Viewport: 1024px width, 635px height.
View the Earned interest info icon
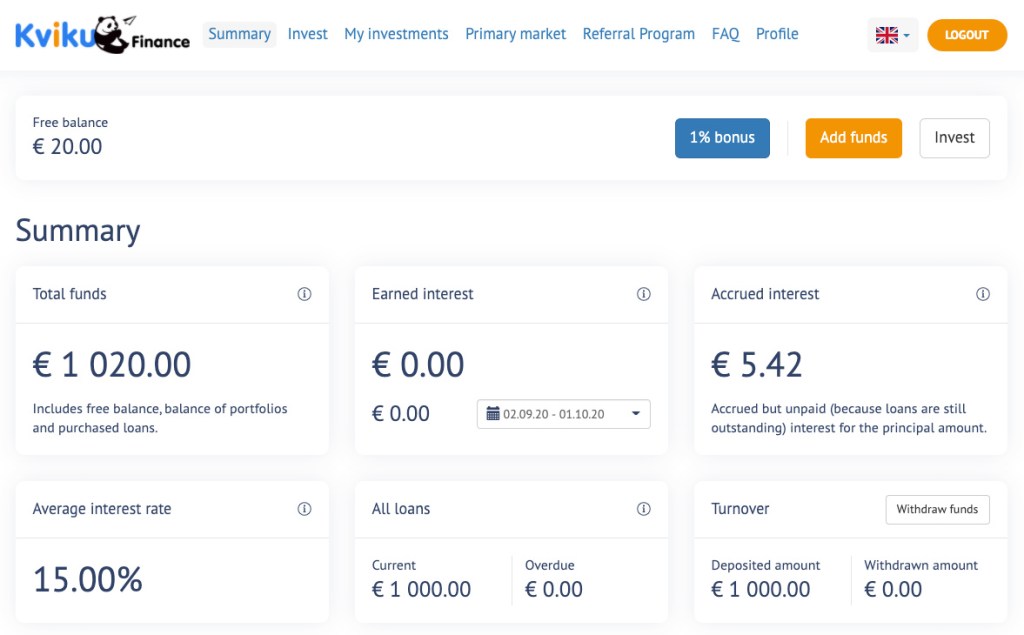pyautogui.click(x=644, y=293)
